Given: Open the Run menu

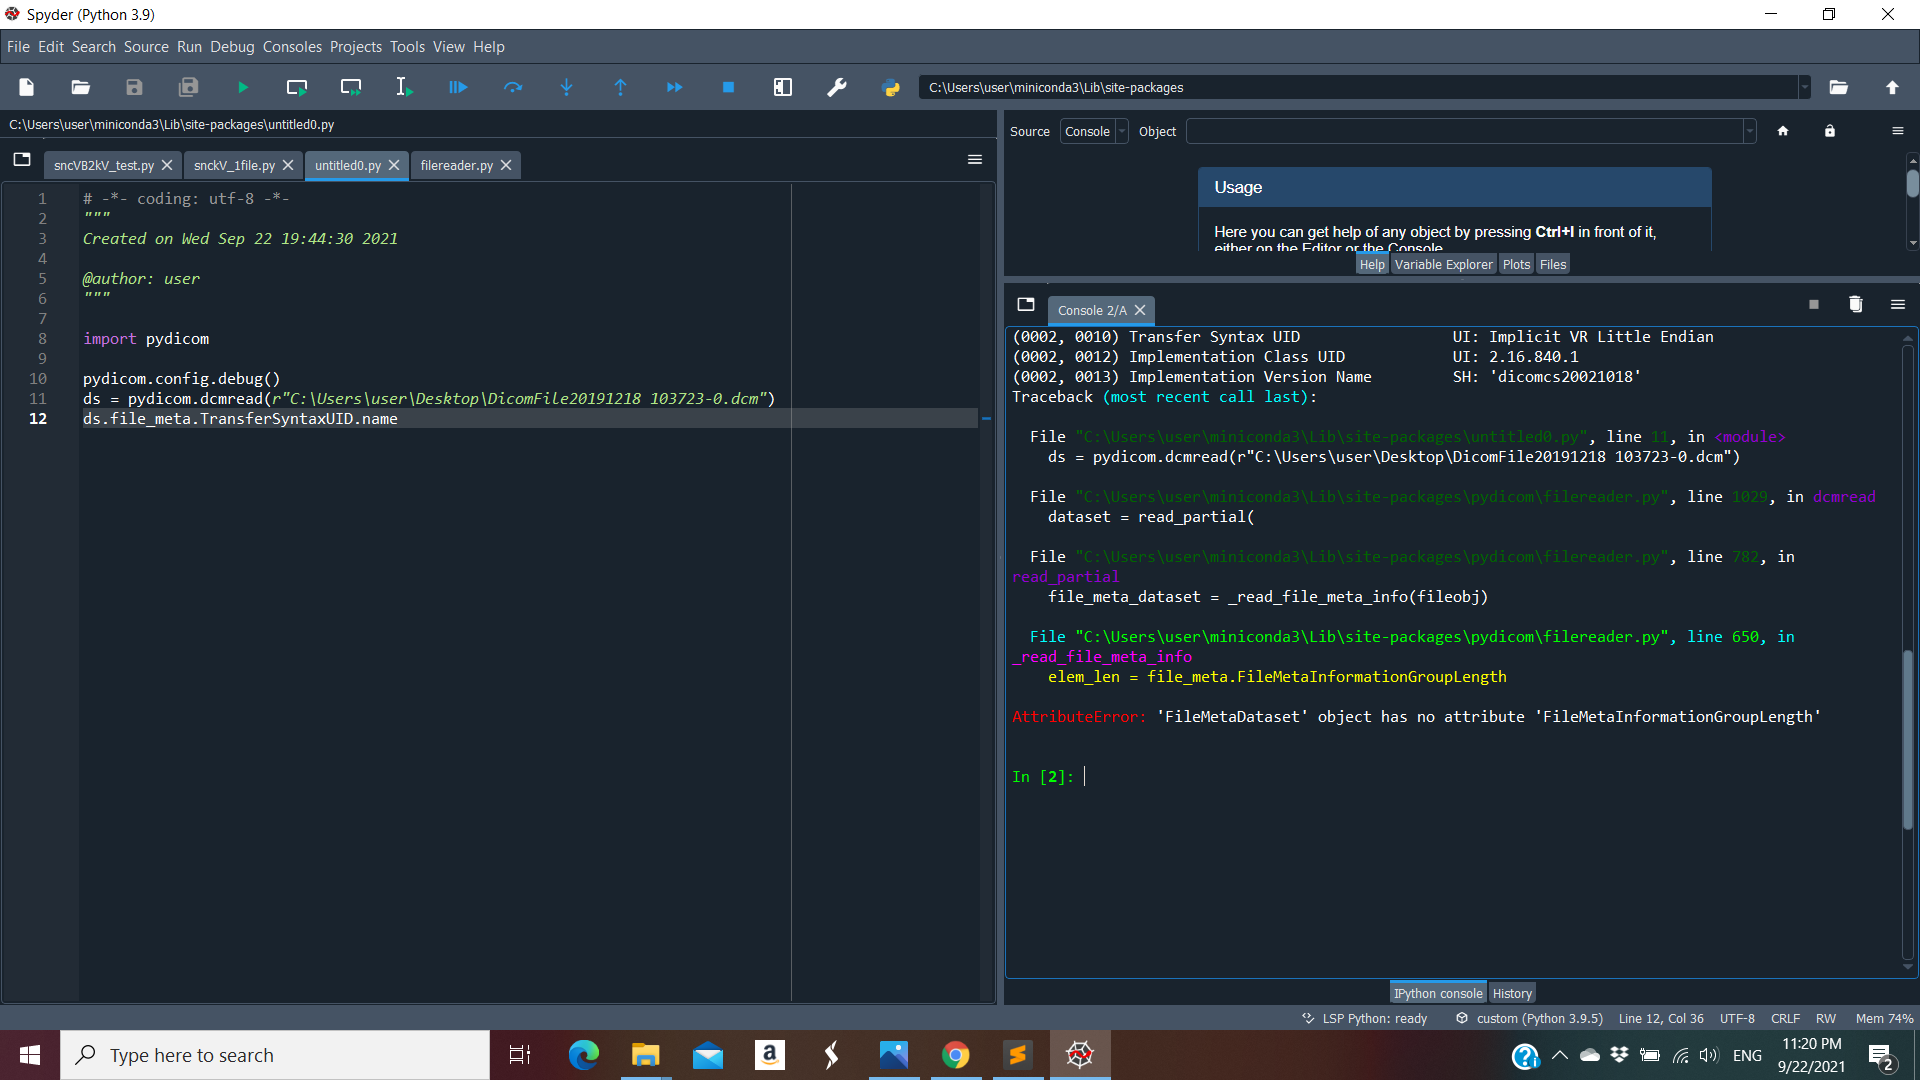Looking at the screenshot, I should (189, 46).
